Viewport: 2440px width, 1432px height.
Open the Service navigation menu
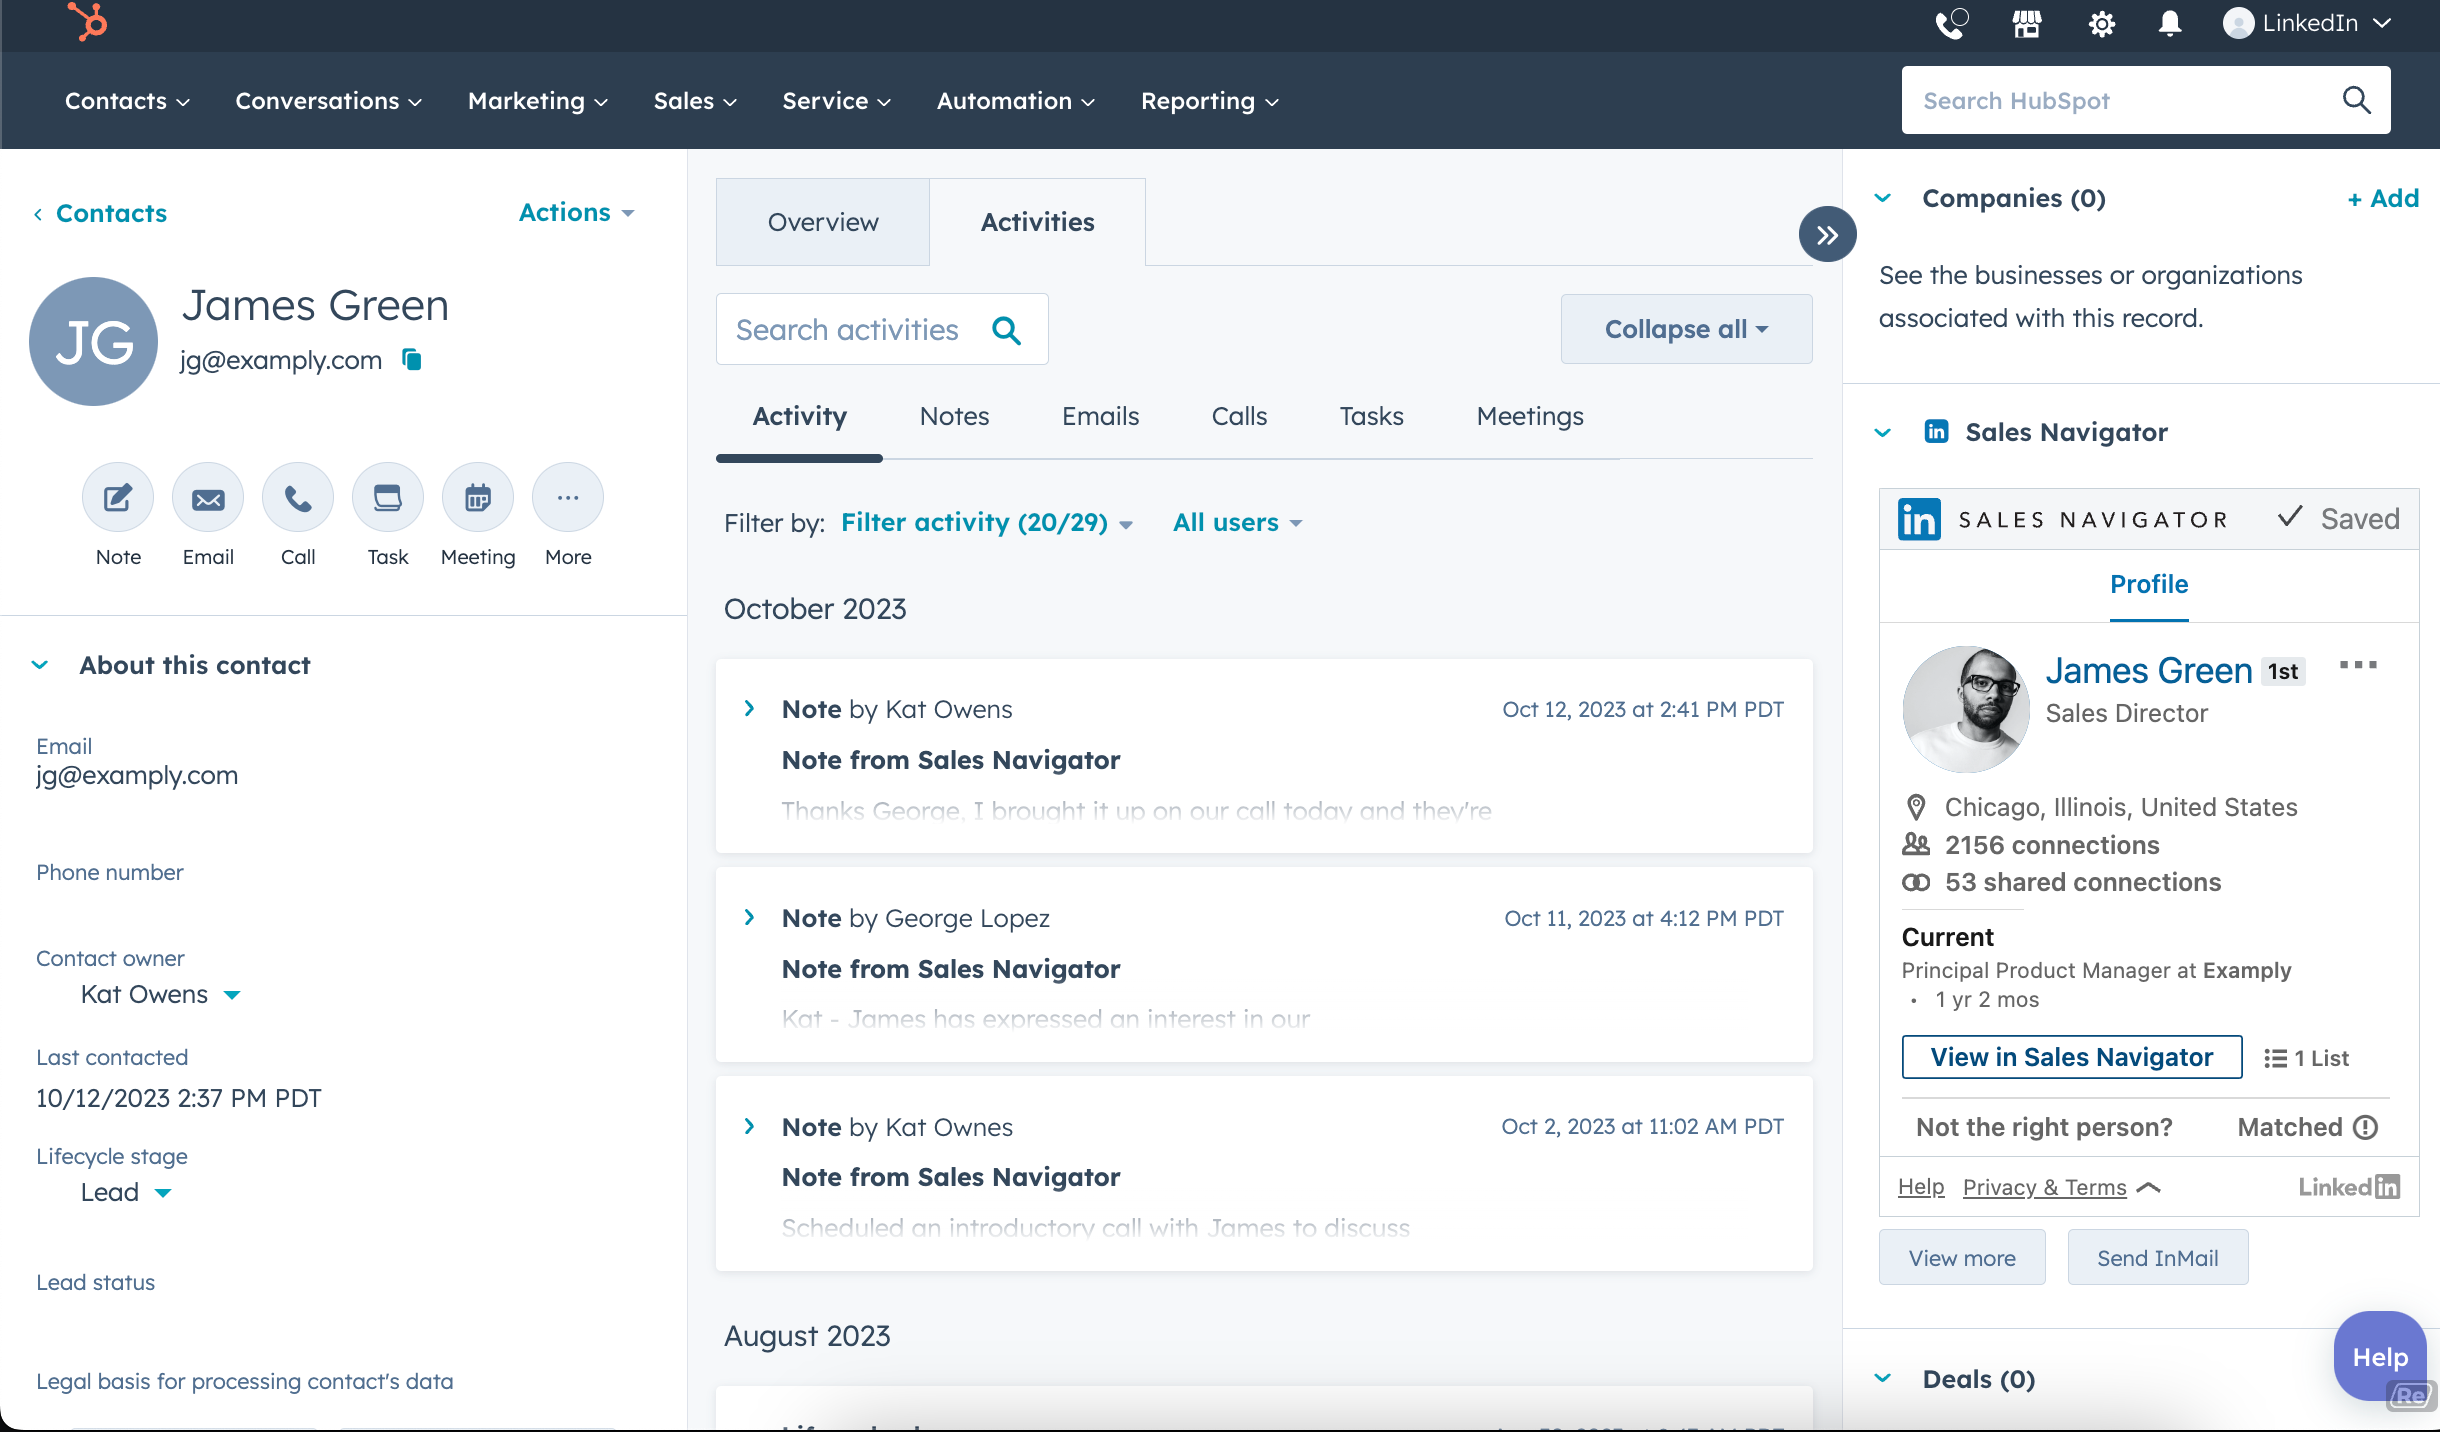click(836, 101)
